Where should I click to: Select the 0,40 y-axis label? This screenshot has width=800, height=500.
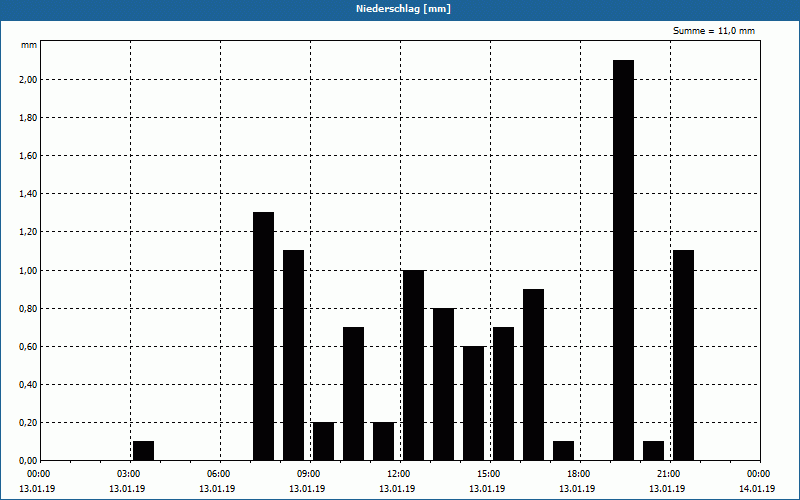point(28,385)
